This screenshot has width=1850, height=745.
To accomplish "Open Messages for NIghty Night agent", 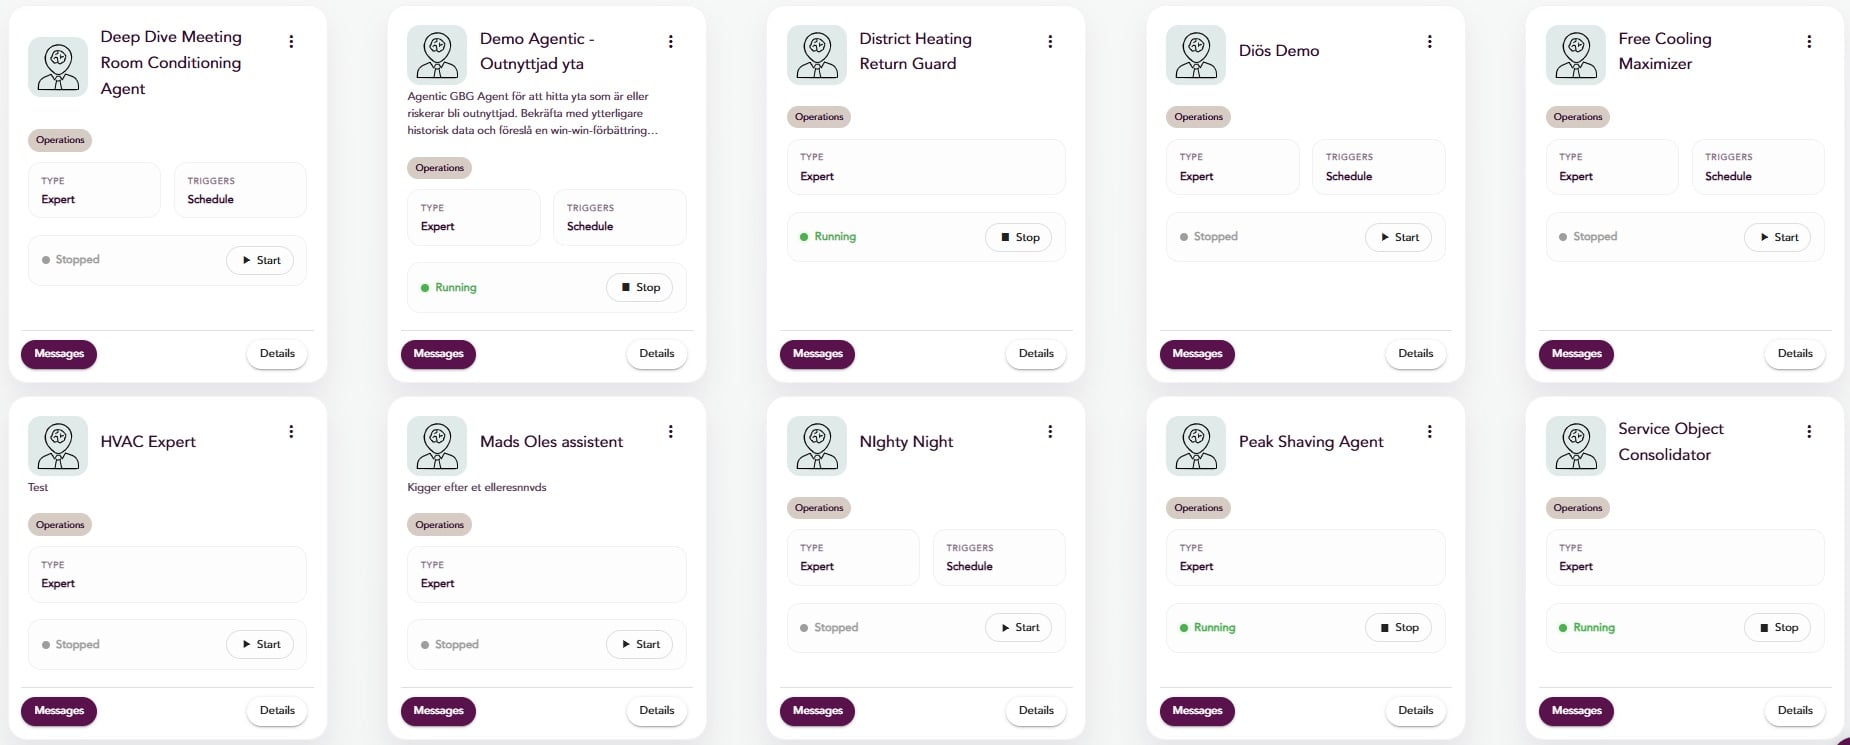I will pos(817,711).
